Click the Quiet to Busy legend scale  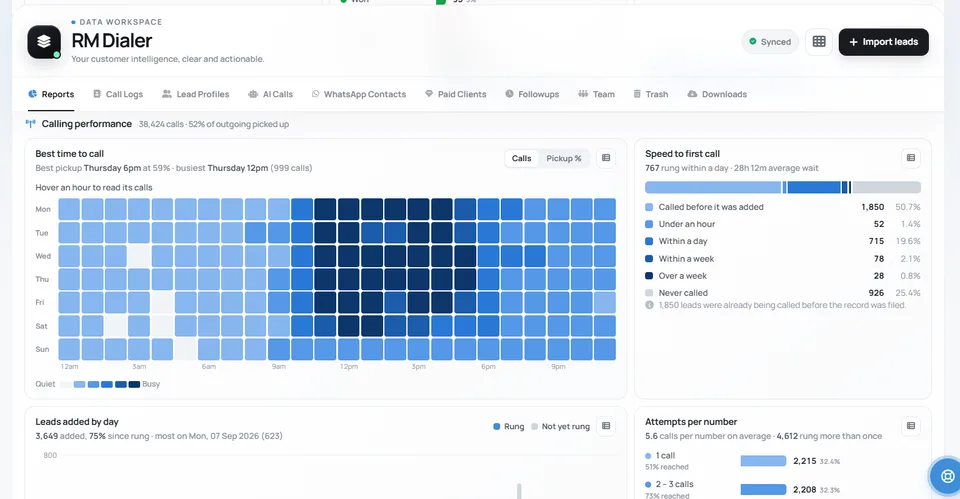click(100, 384)
